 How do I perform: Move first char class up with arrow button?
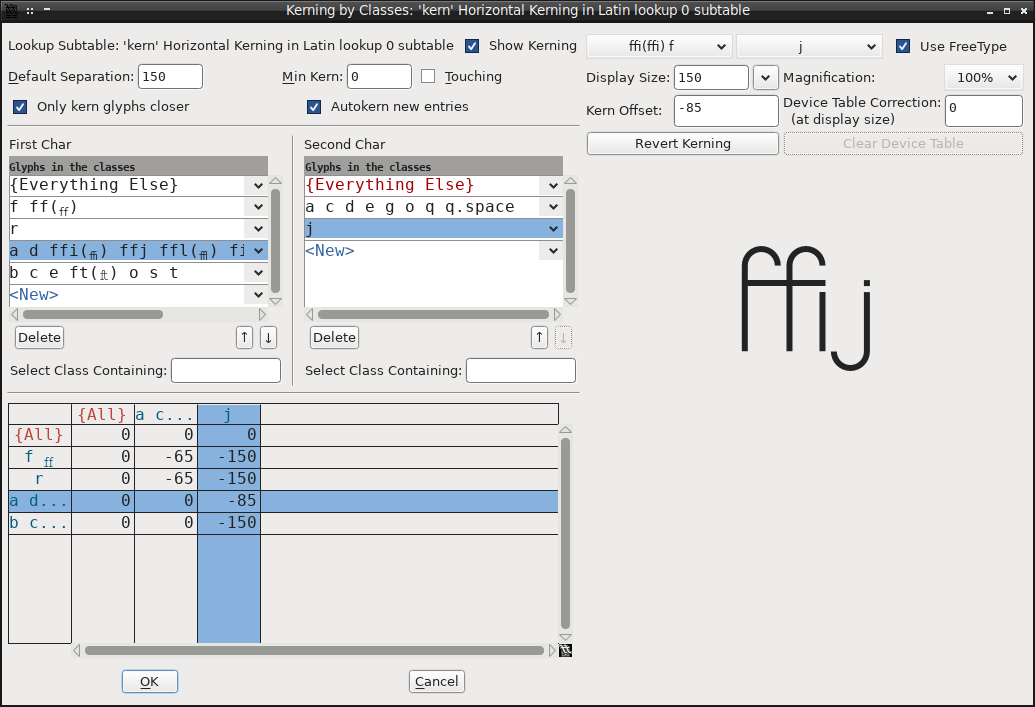coord(244,337)
